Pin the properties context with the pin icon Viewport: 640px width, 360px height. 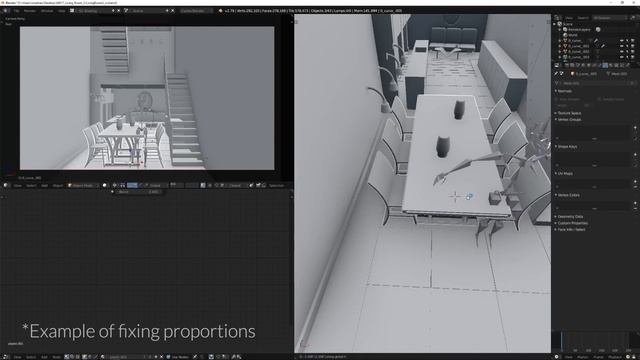coord(556,73)
